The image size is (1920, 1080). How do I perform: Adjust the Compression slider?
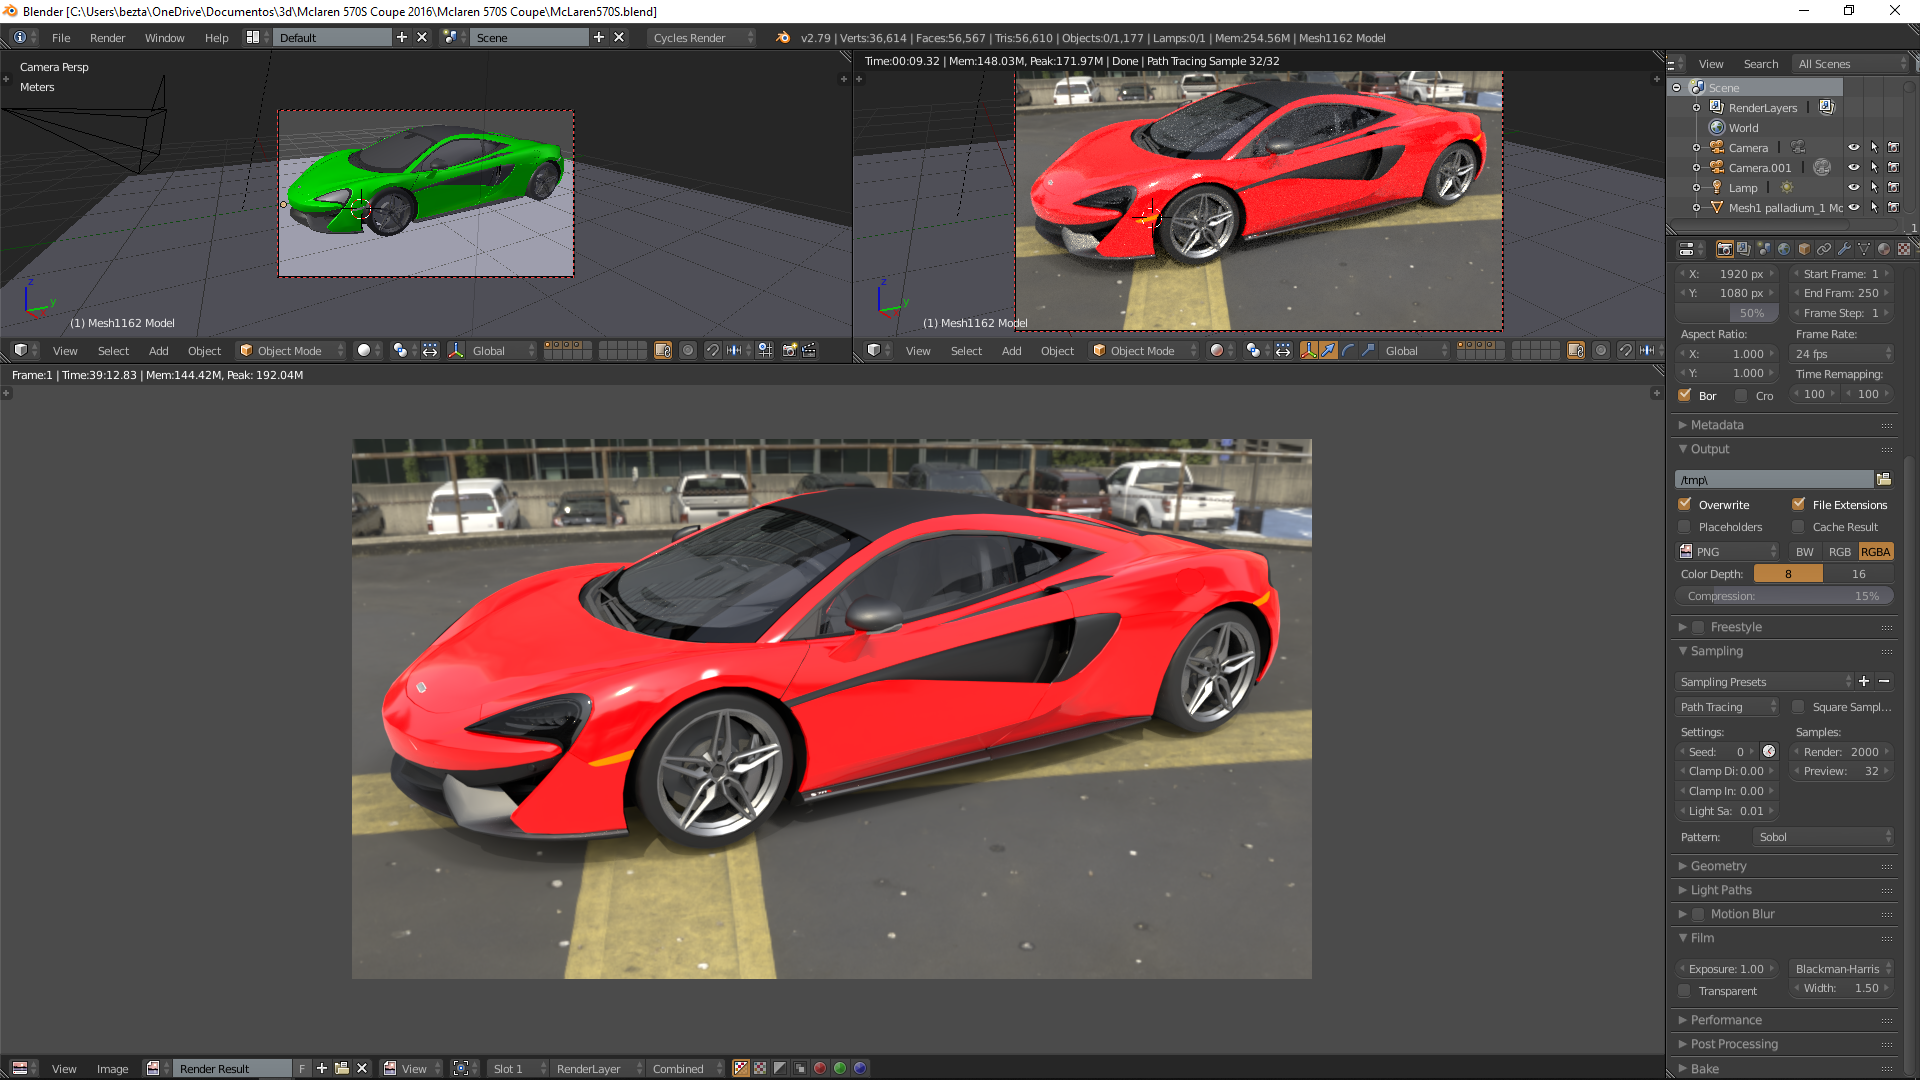click(x=1784, y=596)
